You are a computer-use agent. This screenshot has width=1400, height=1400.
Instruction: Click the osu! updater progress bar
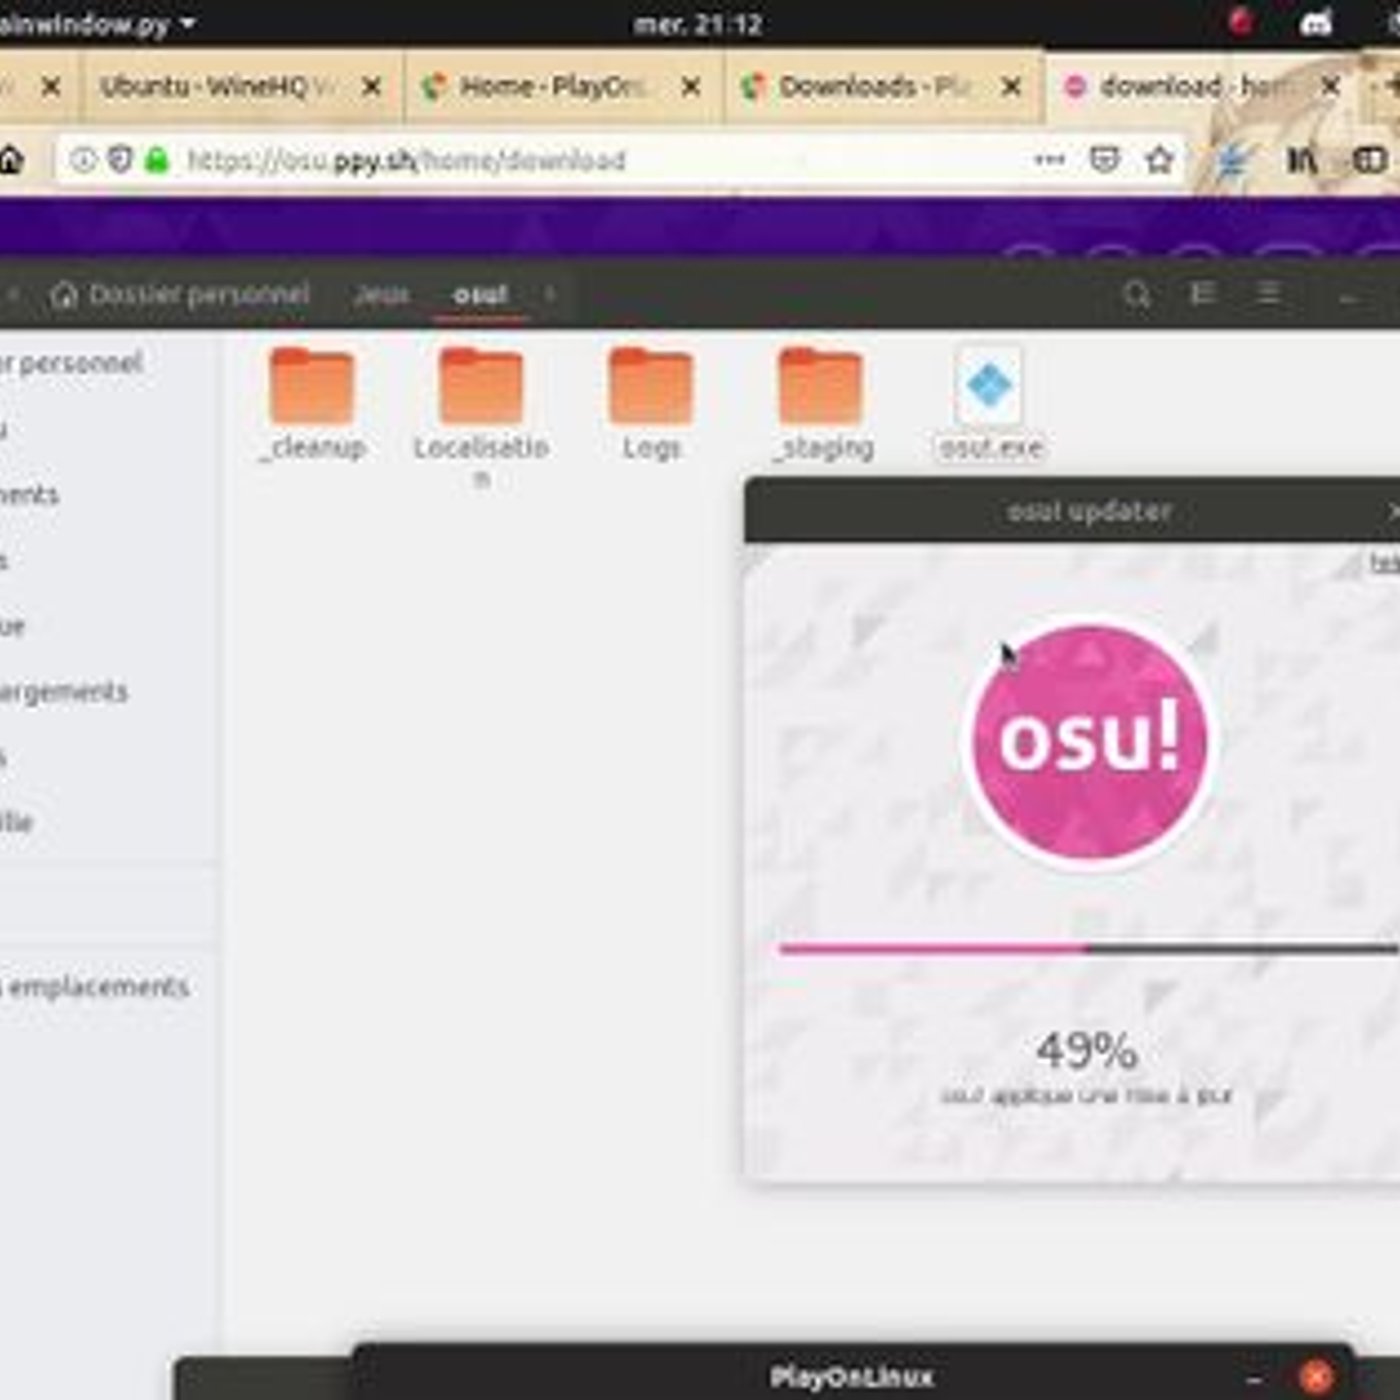1089,948
